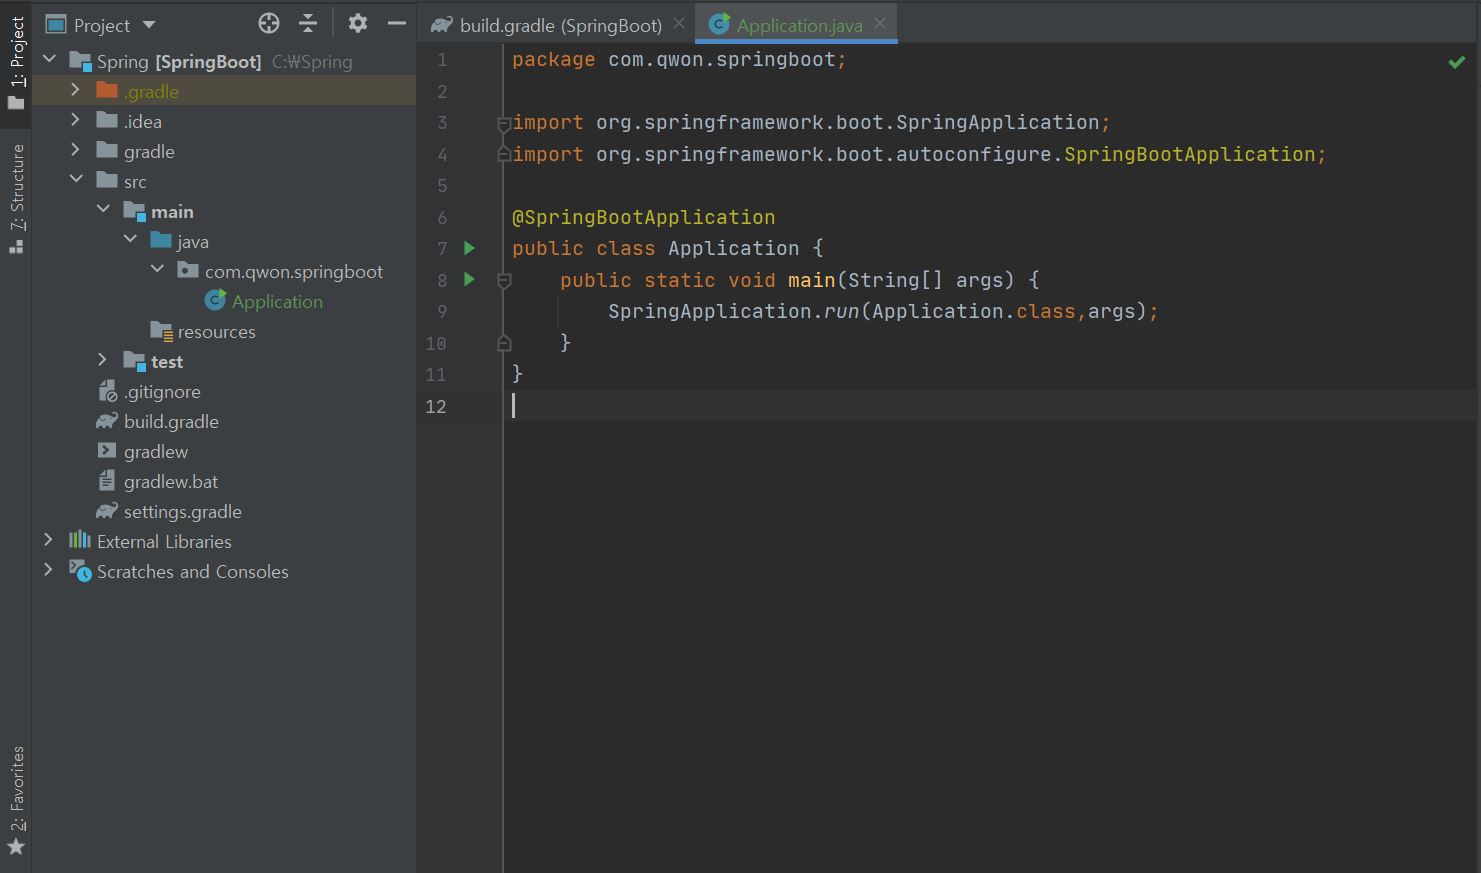Click the main folder icon
Viewport: 1481px width, 873px height.
[x=134, y=211]
